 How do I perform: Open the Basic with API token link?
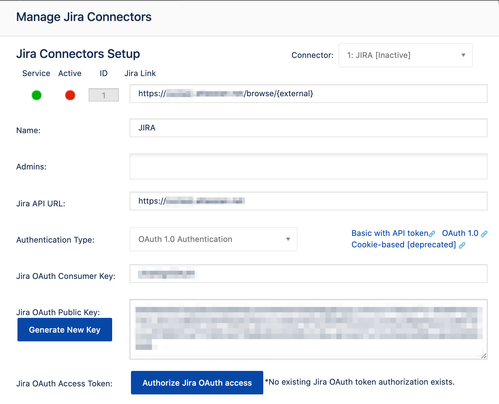pyautogui.click(x=390, y=233)
